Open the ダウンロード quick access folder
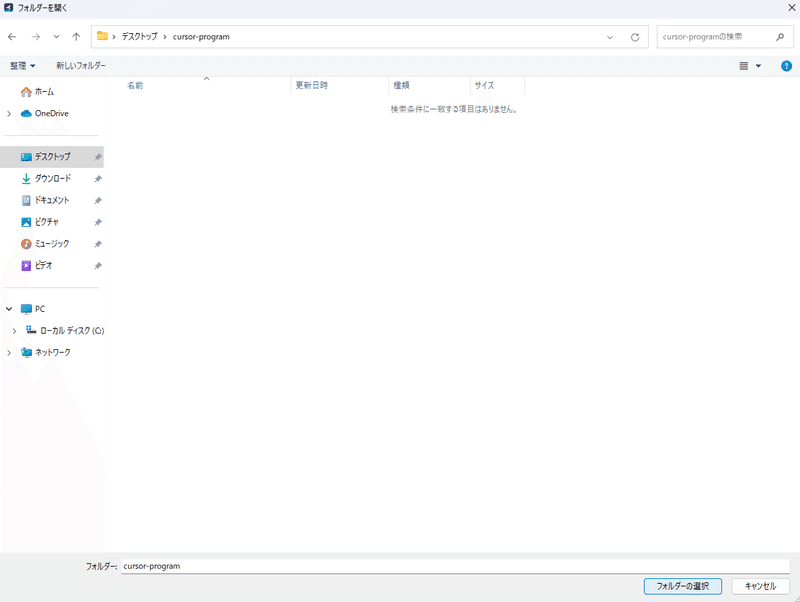This screenshot has width=800, height=602. [x=52, y=179]
